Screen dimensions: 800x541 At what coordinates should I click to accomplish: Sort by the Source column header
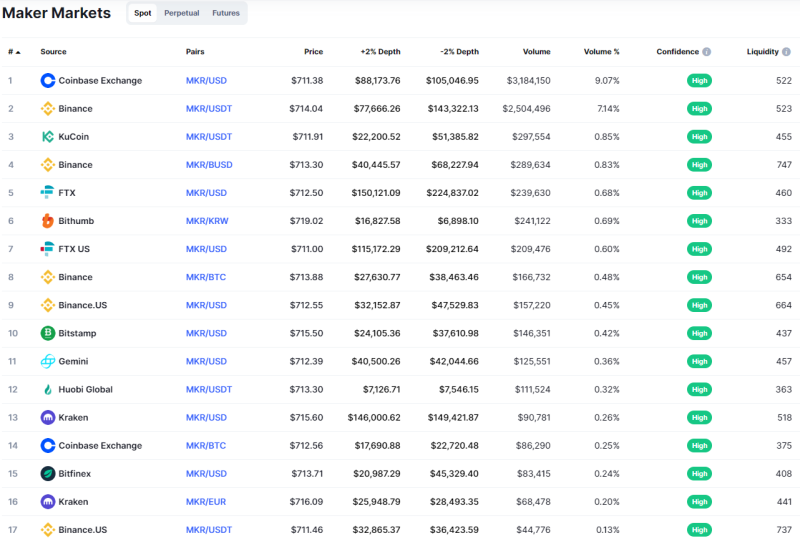point(54,52)
